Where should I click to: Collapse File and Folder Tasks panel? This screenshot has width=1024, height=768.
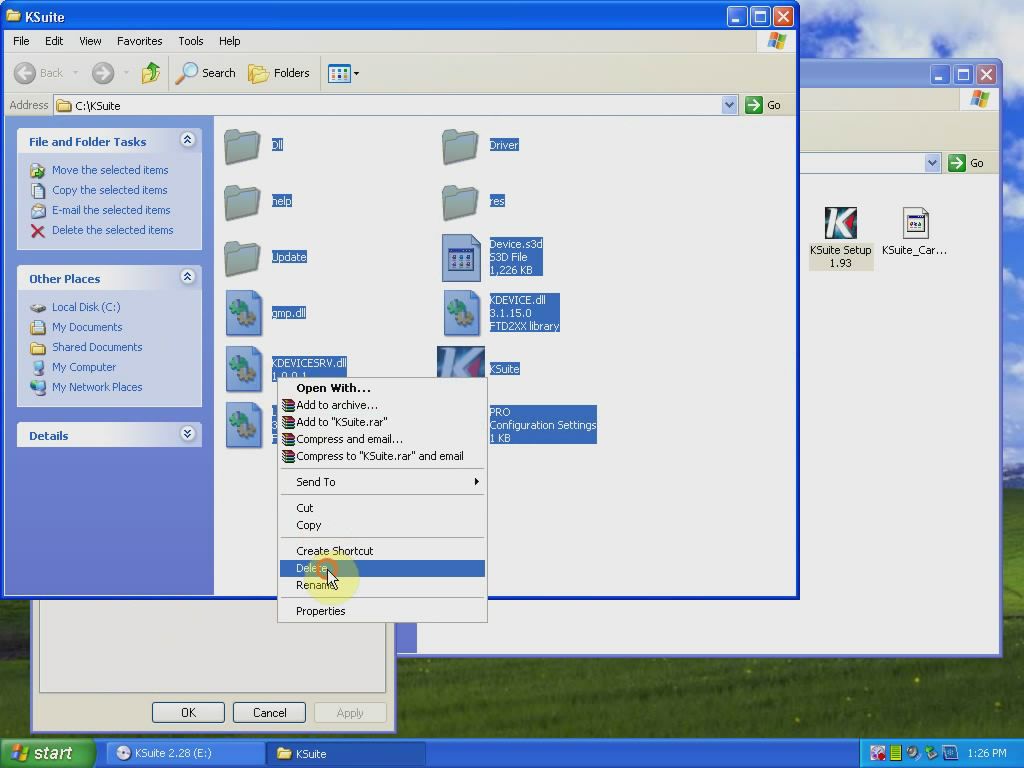pyautogui.click(x=187, y=140)
